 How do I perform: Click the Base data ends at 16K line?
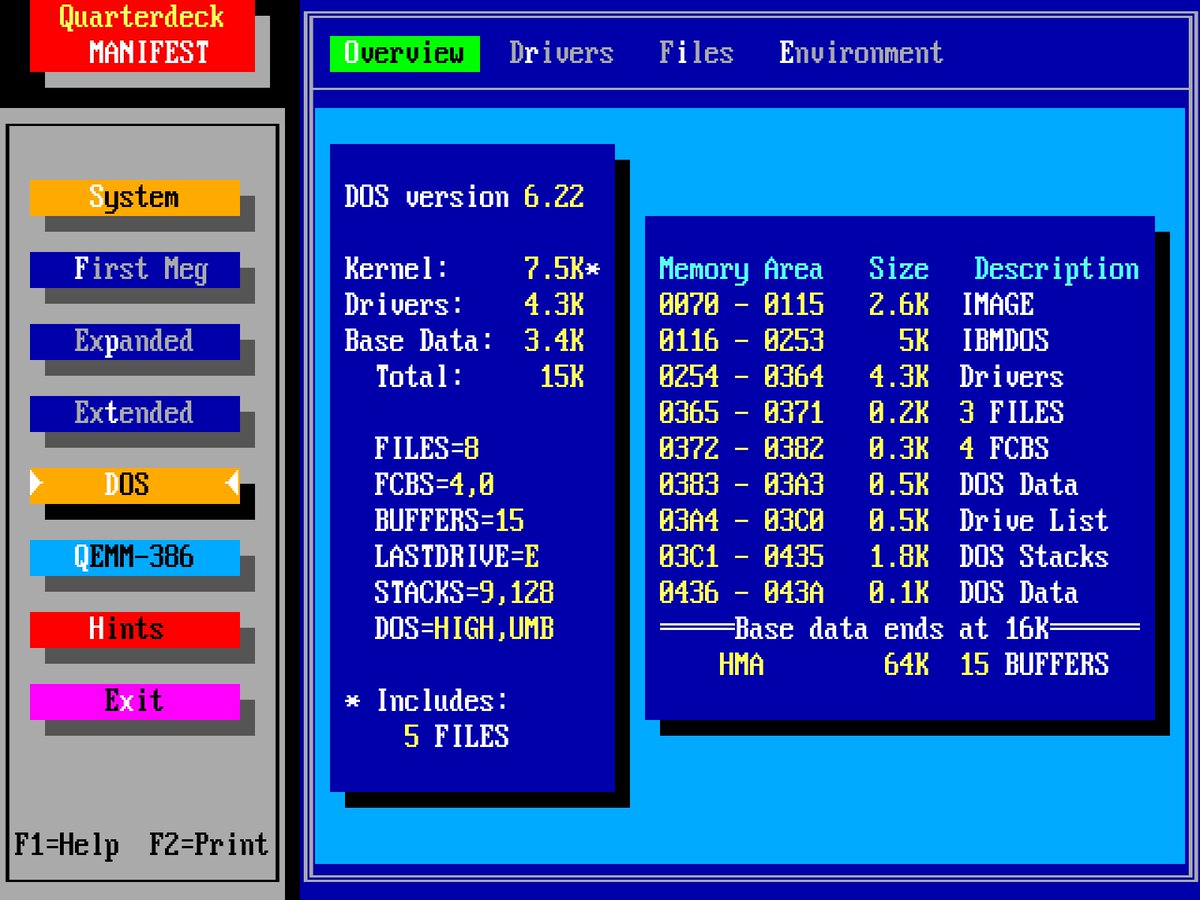(899, 629)
